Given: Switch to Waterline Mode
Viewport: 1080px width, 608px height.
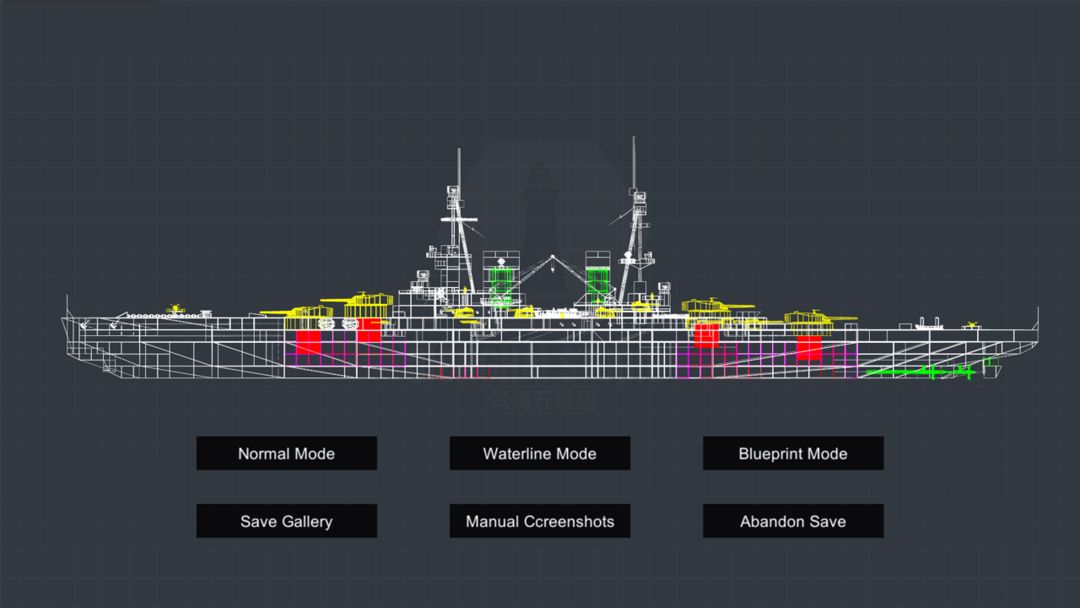Looking at the screenshot, I should (539, 453).
